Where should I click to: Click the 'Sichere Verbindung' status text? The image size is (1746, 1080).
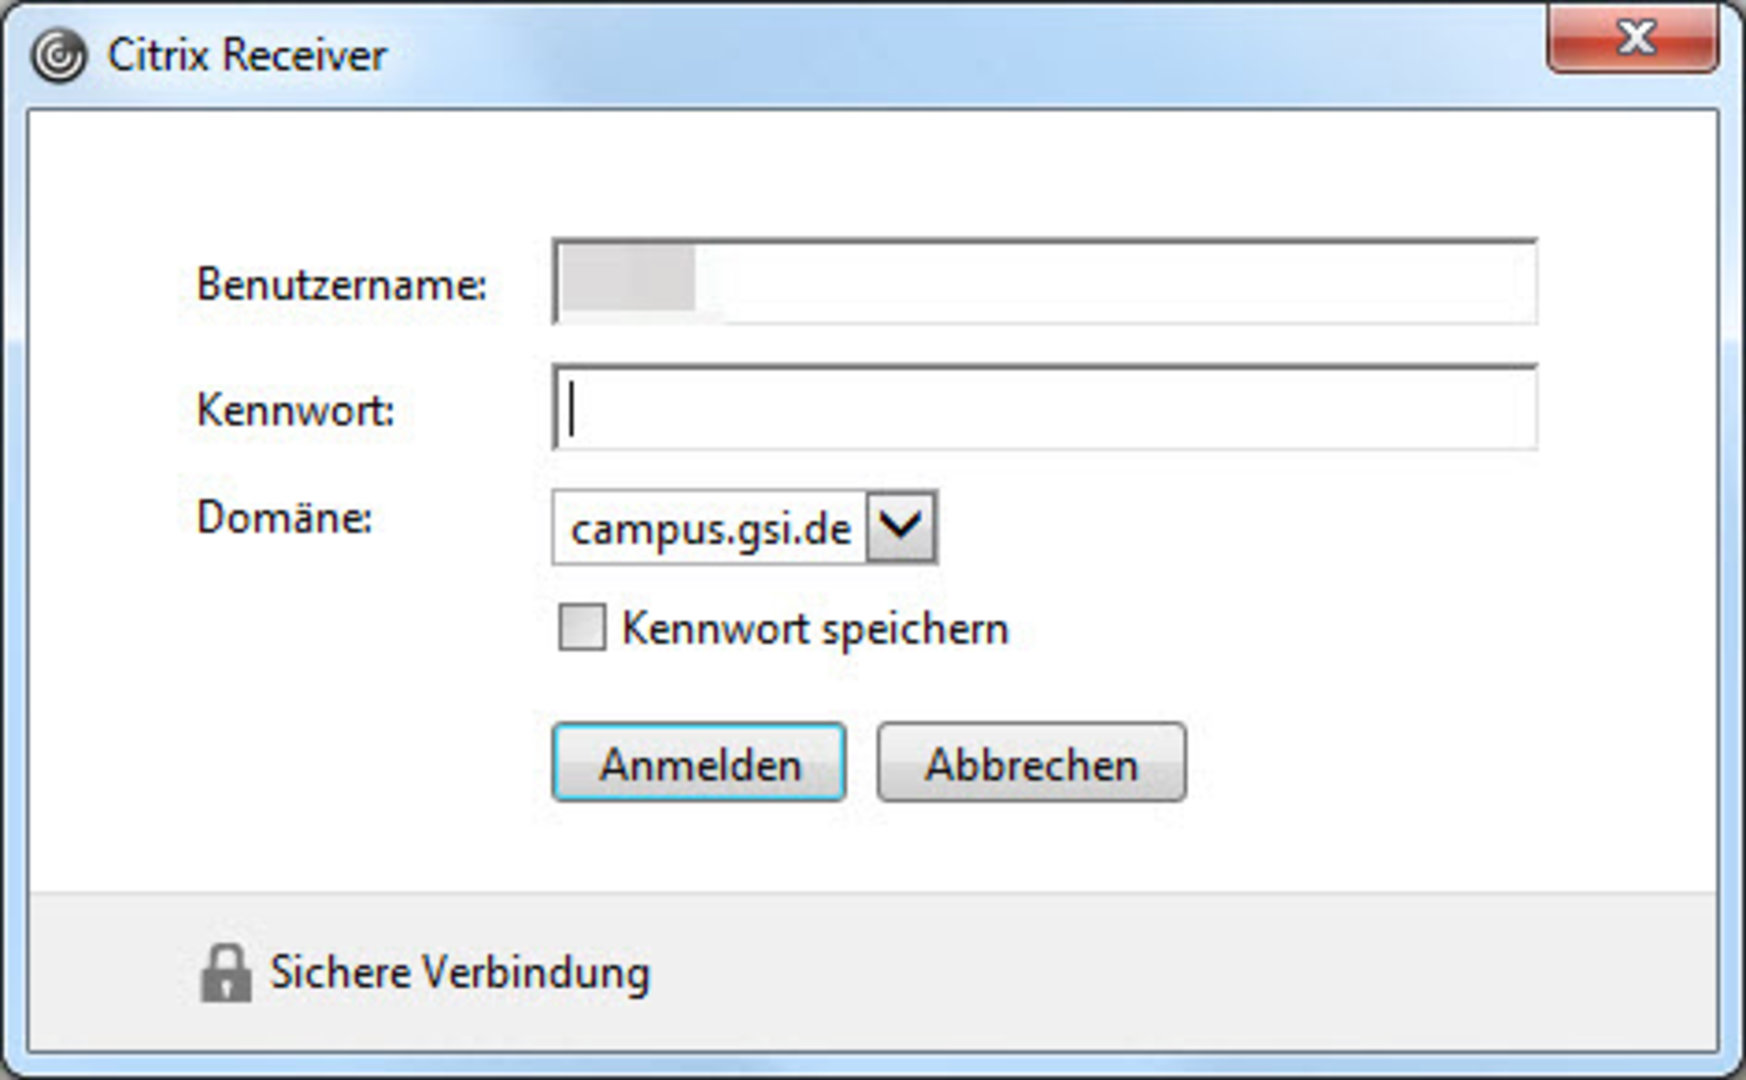(460, 973)
